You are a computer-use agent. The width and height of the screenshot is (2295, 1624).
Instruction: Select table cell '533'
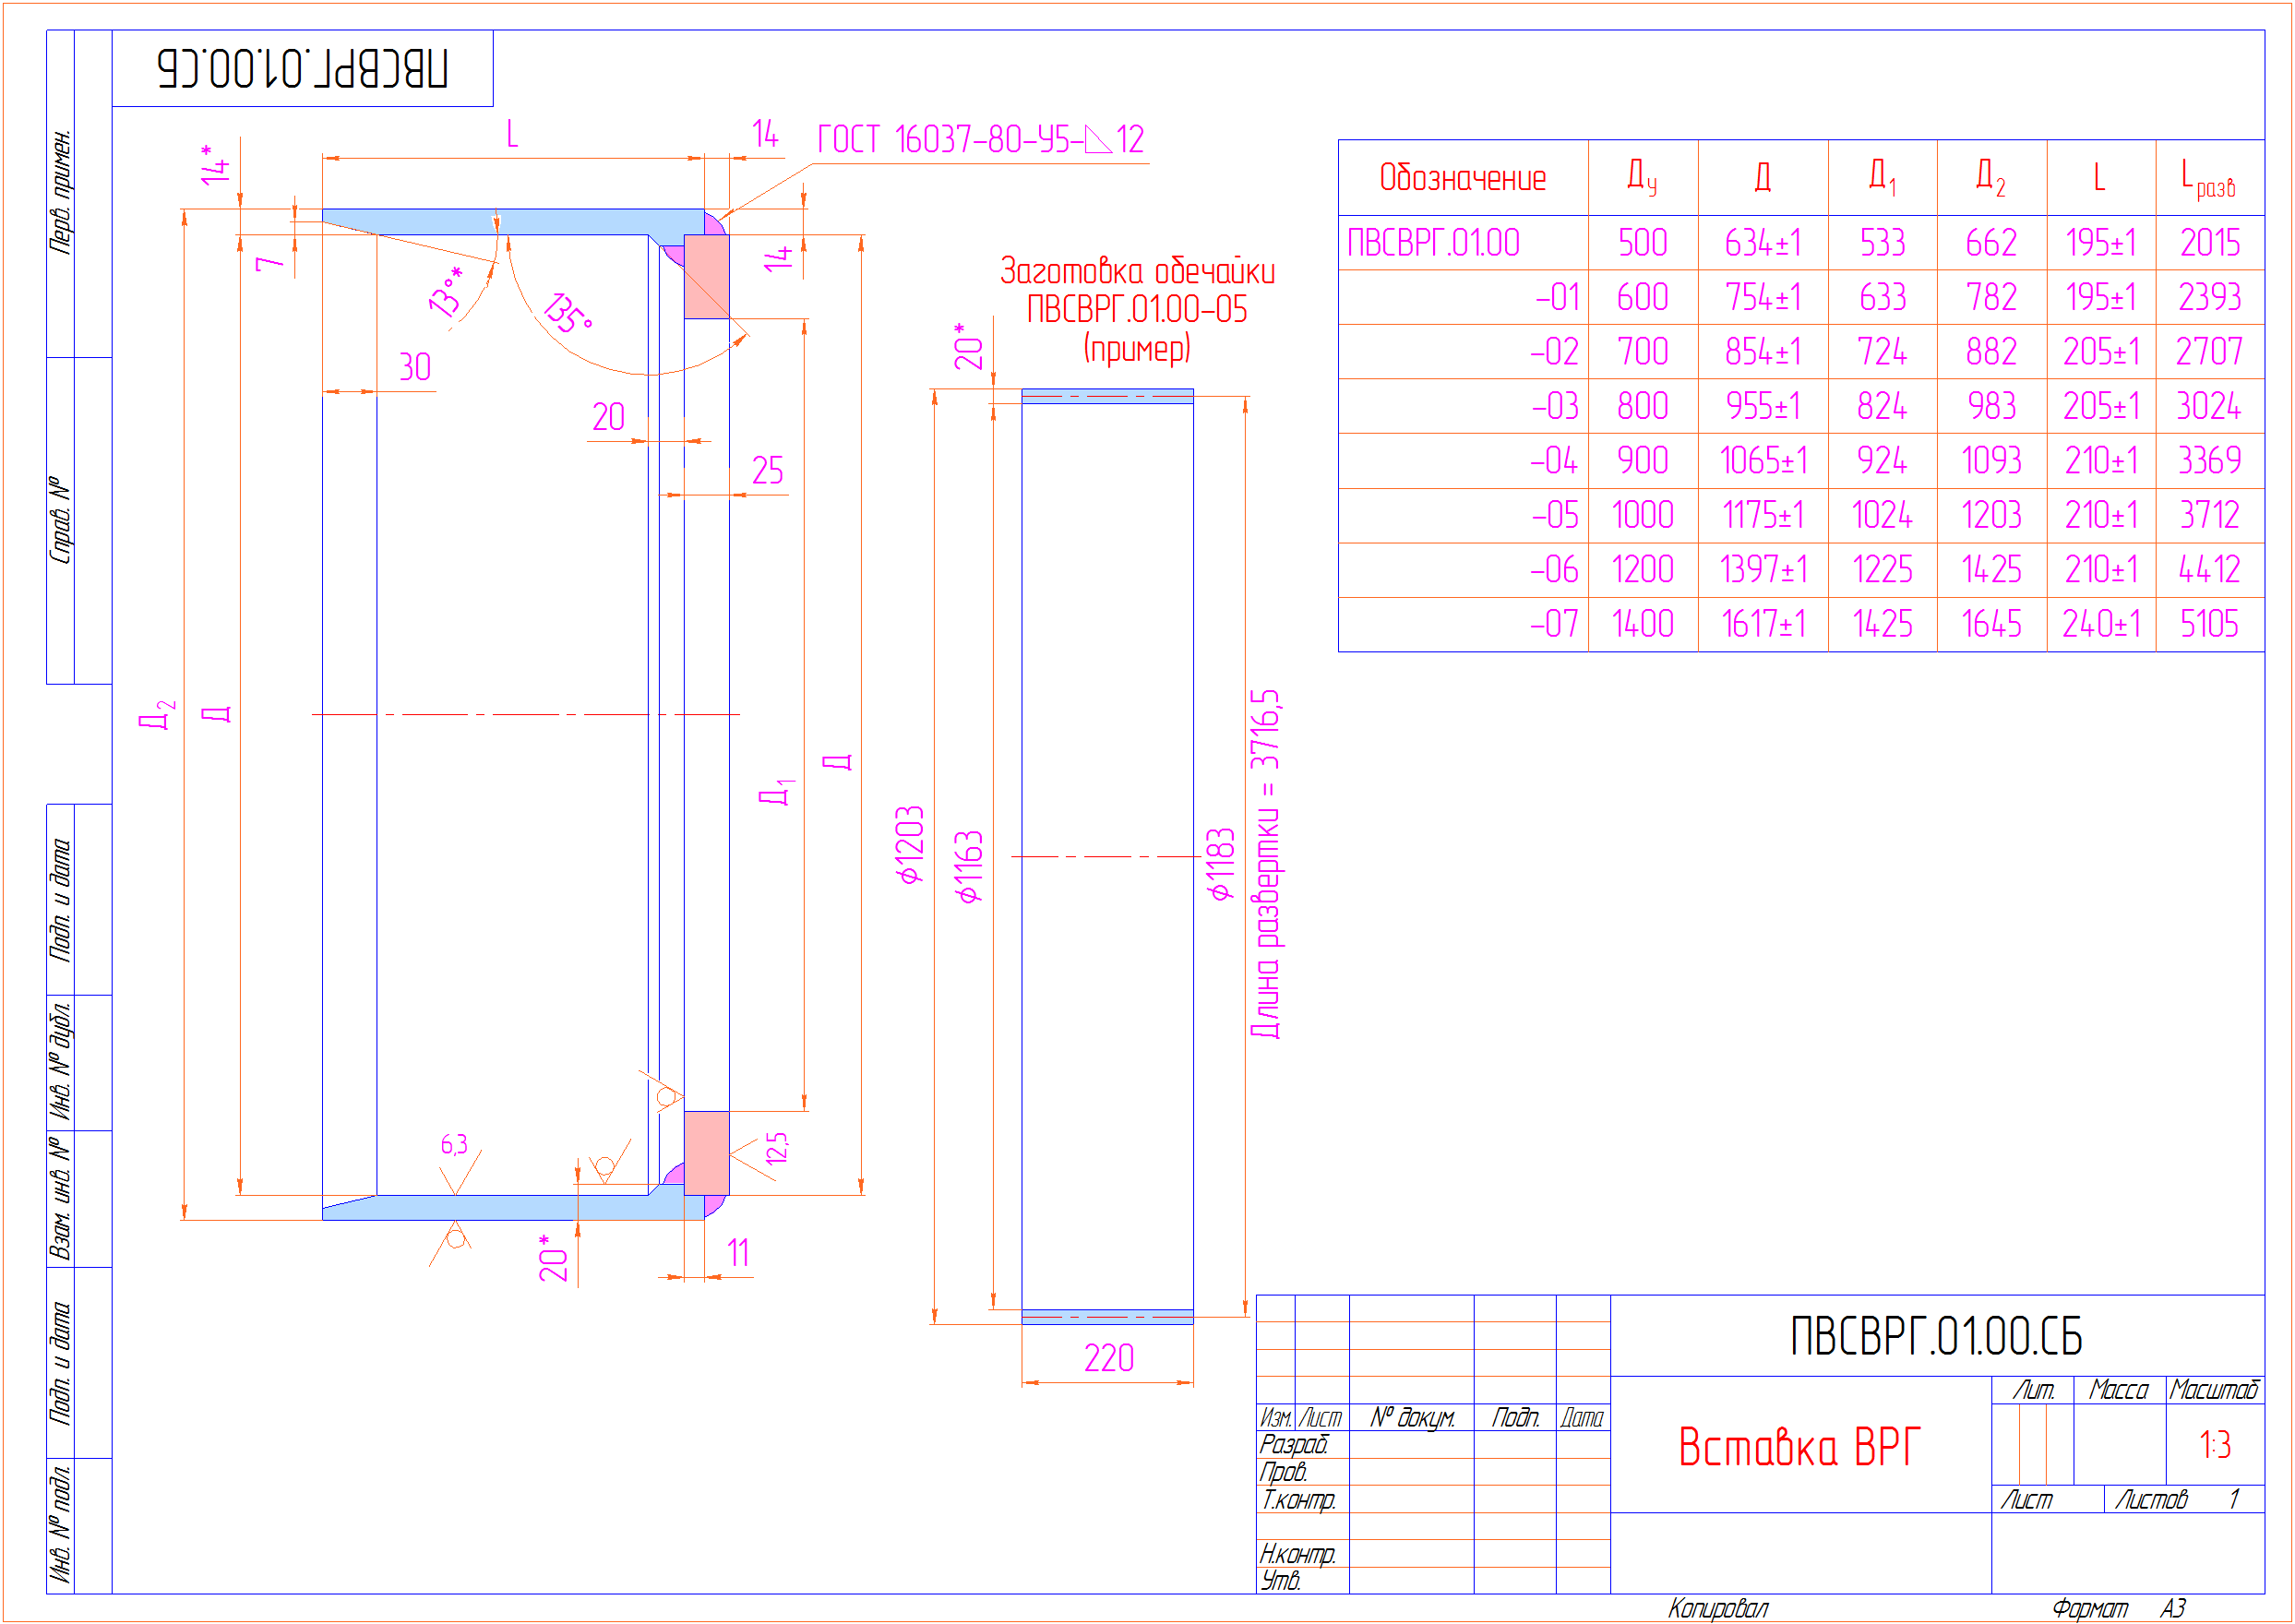point(1883,243)
